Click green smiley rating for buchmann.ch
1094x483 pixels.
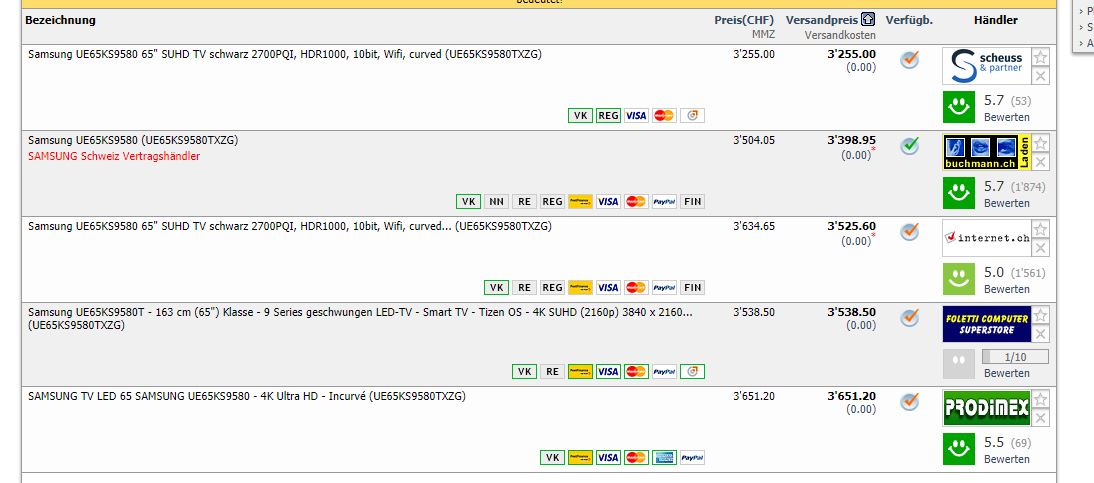959,193
